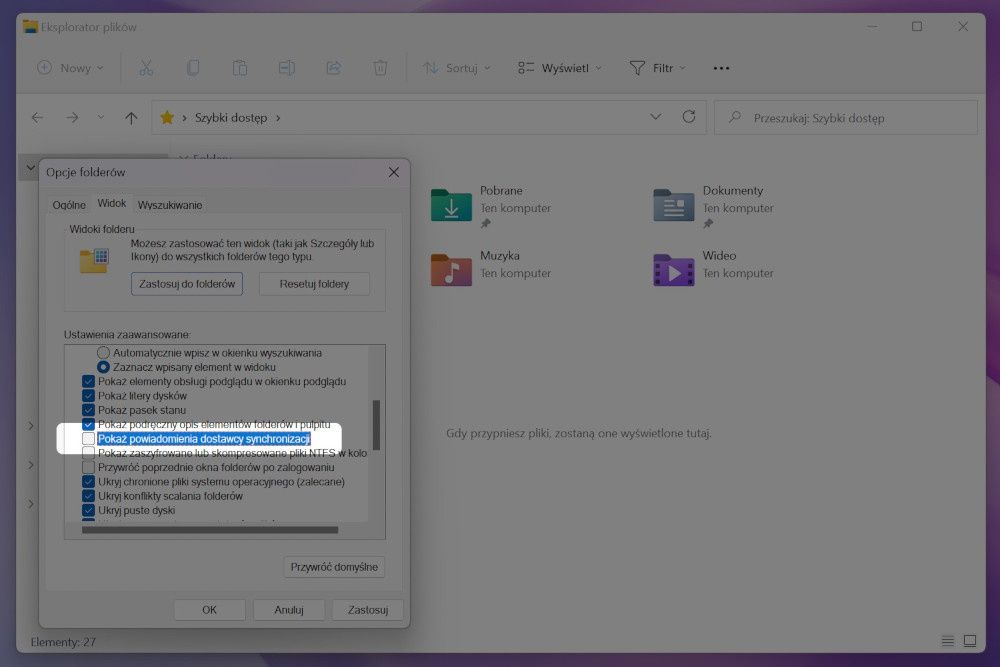1000x667 pixels.
Task: Open the Filtr dropdown
Action: (x=658, y=68)
